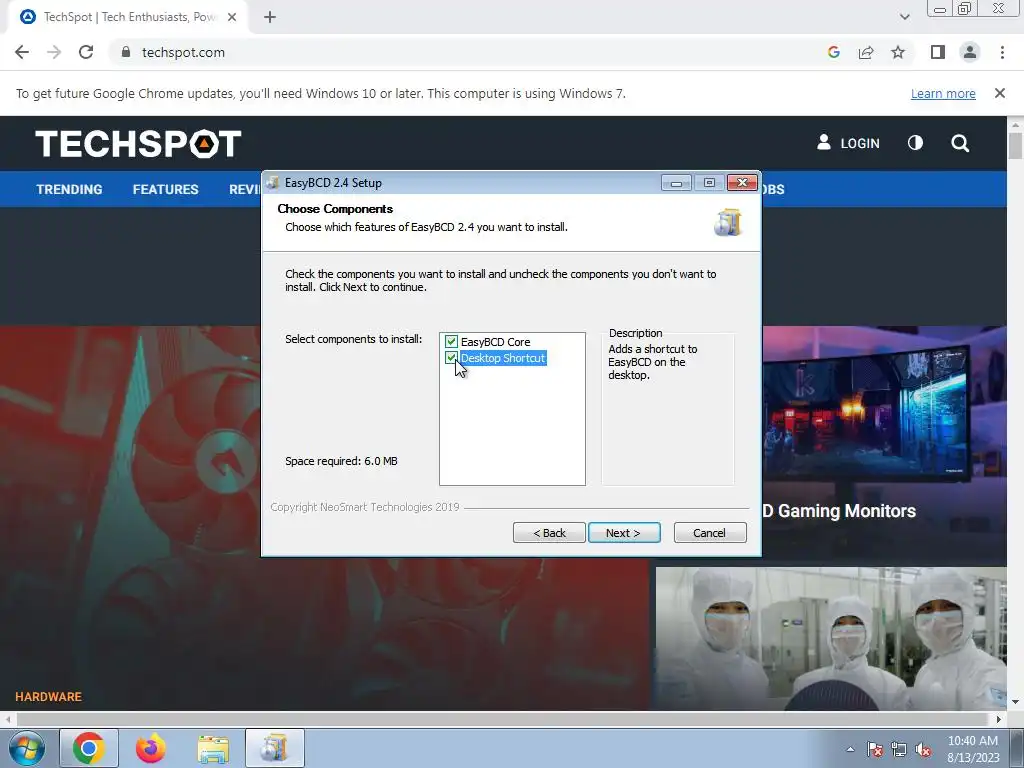This screenshot has width=1024, height=768.
Task: Follow the Learn more link
Action: 943,93
